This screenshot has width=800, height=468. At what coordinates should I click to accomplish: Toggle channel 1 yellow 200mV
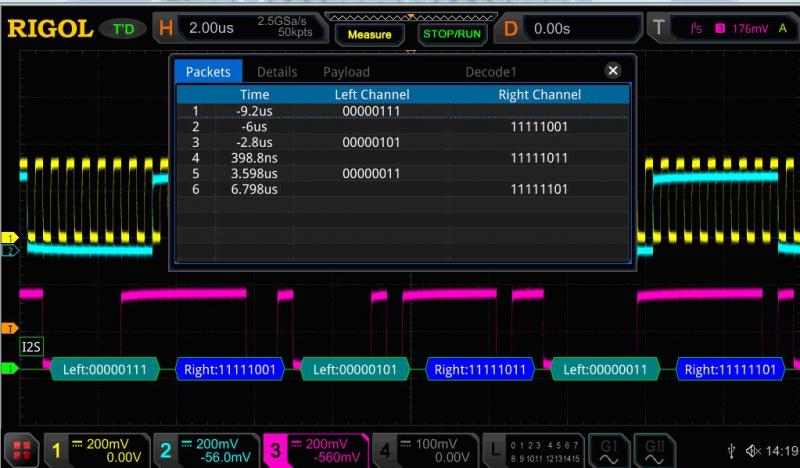pyautogui.click(x=93, y=450)
